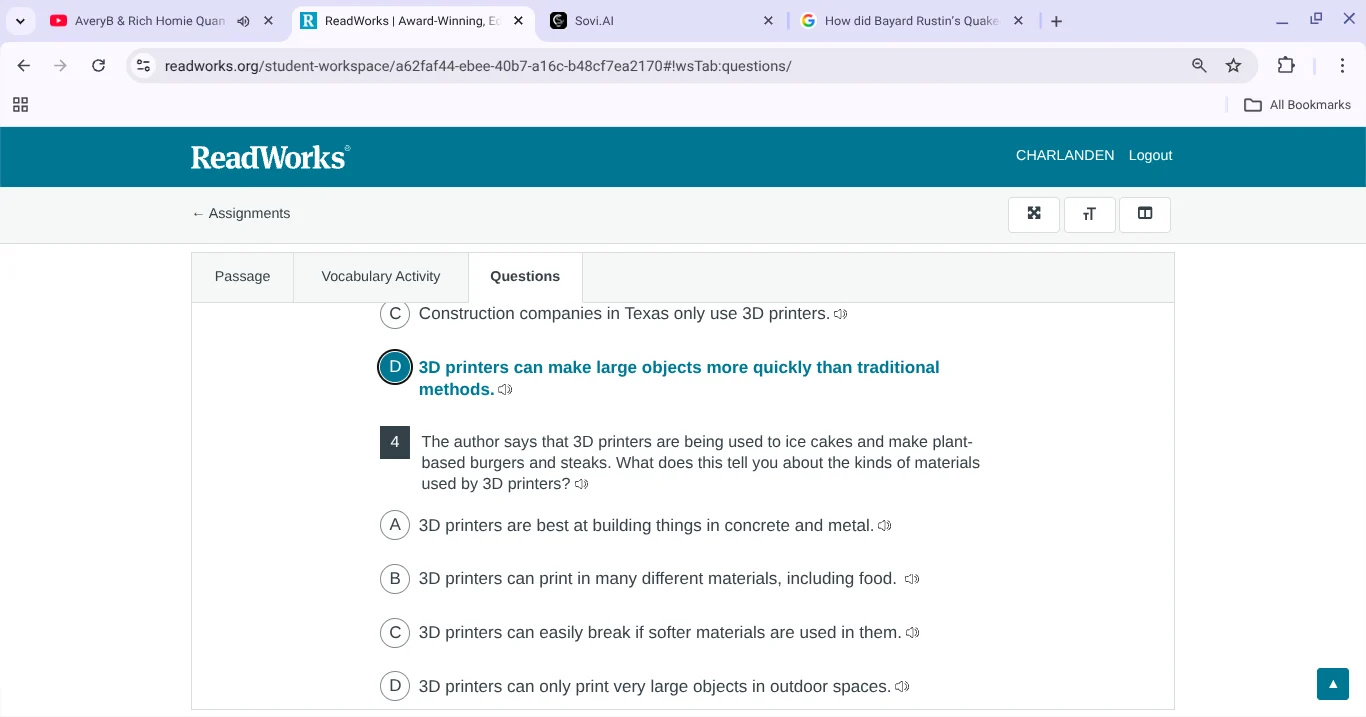Open the Vocabulary Activity tab
Viewport: 1366px width, 717px height.
380,276
